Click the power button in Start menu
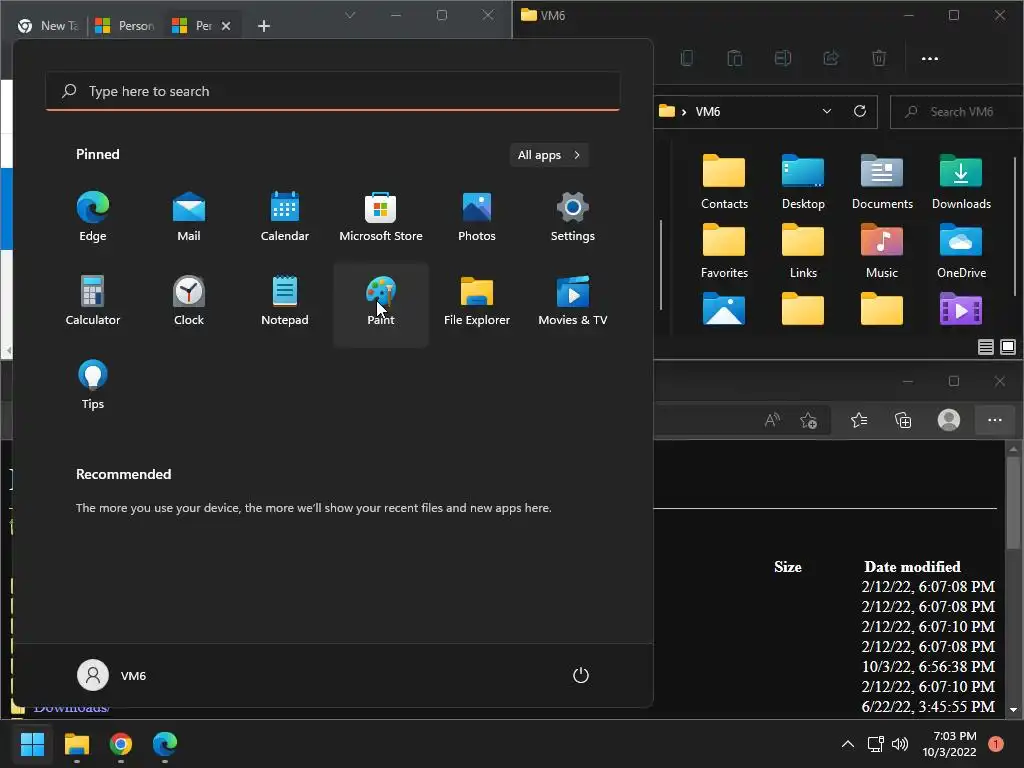Viewport: 1024px width, 768px height. pos(581,675)
